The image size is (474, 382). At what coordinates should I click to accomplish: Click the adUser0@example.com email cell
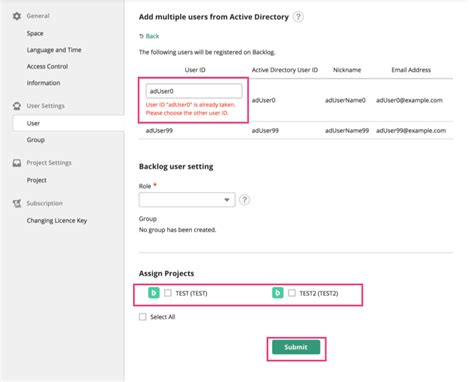pyautogui.click(x=409, y=100)
